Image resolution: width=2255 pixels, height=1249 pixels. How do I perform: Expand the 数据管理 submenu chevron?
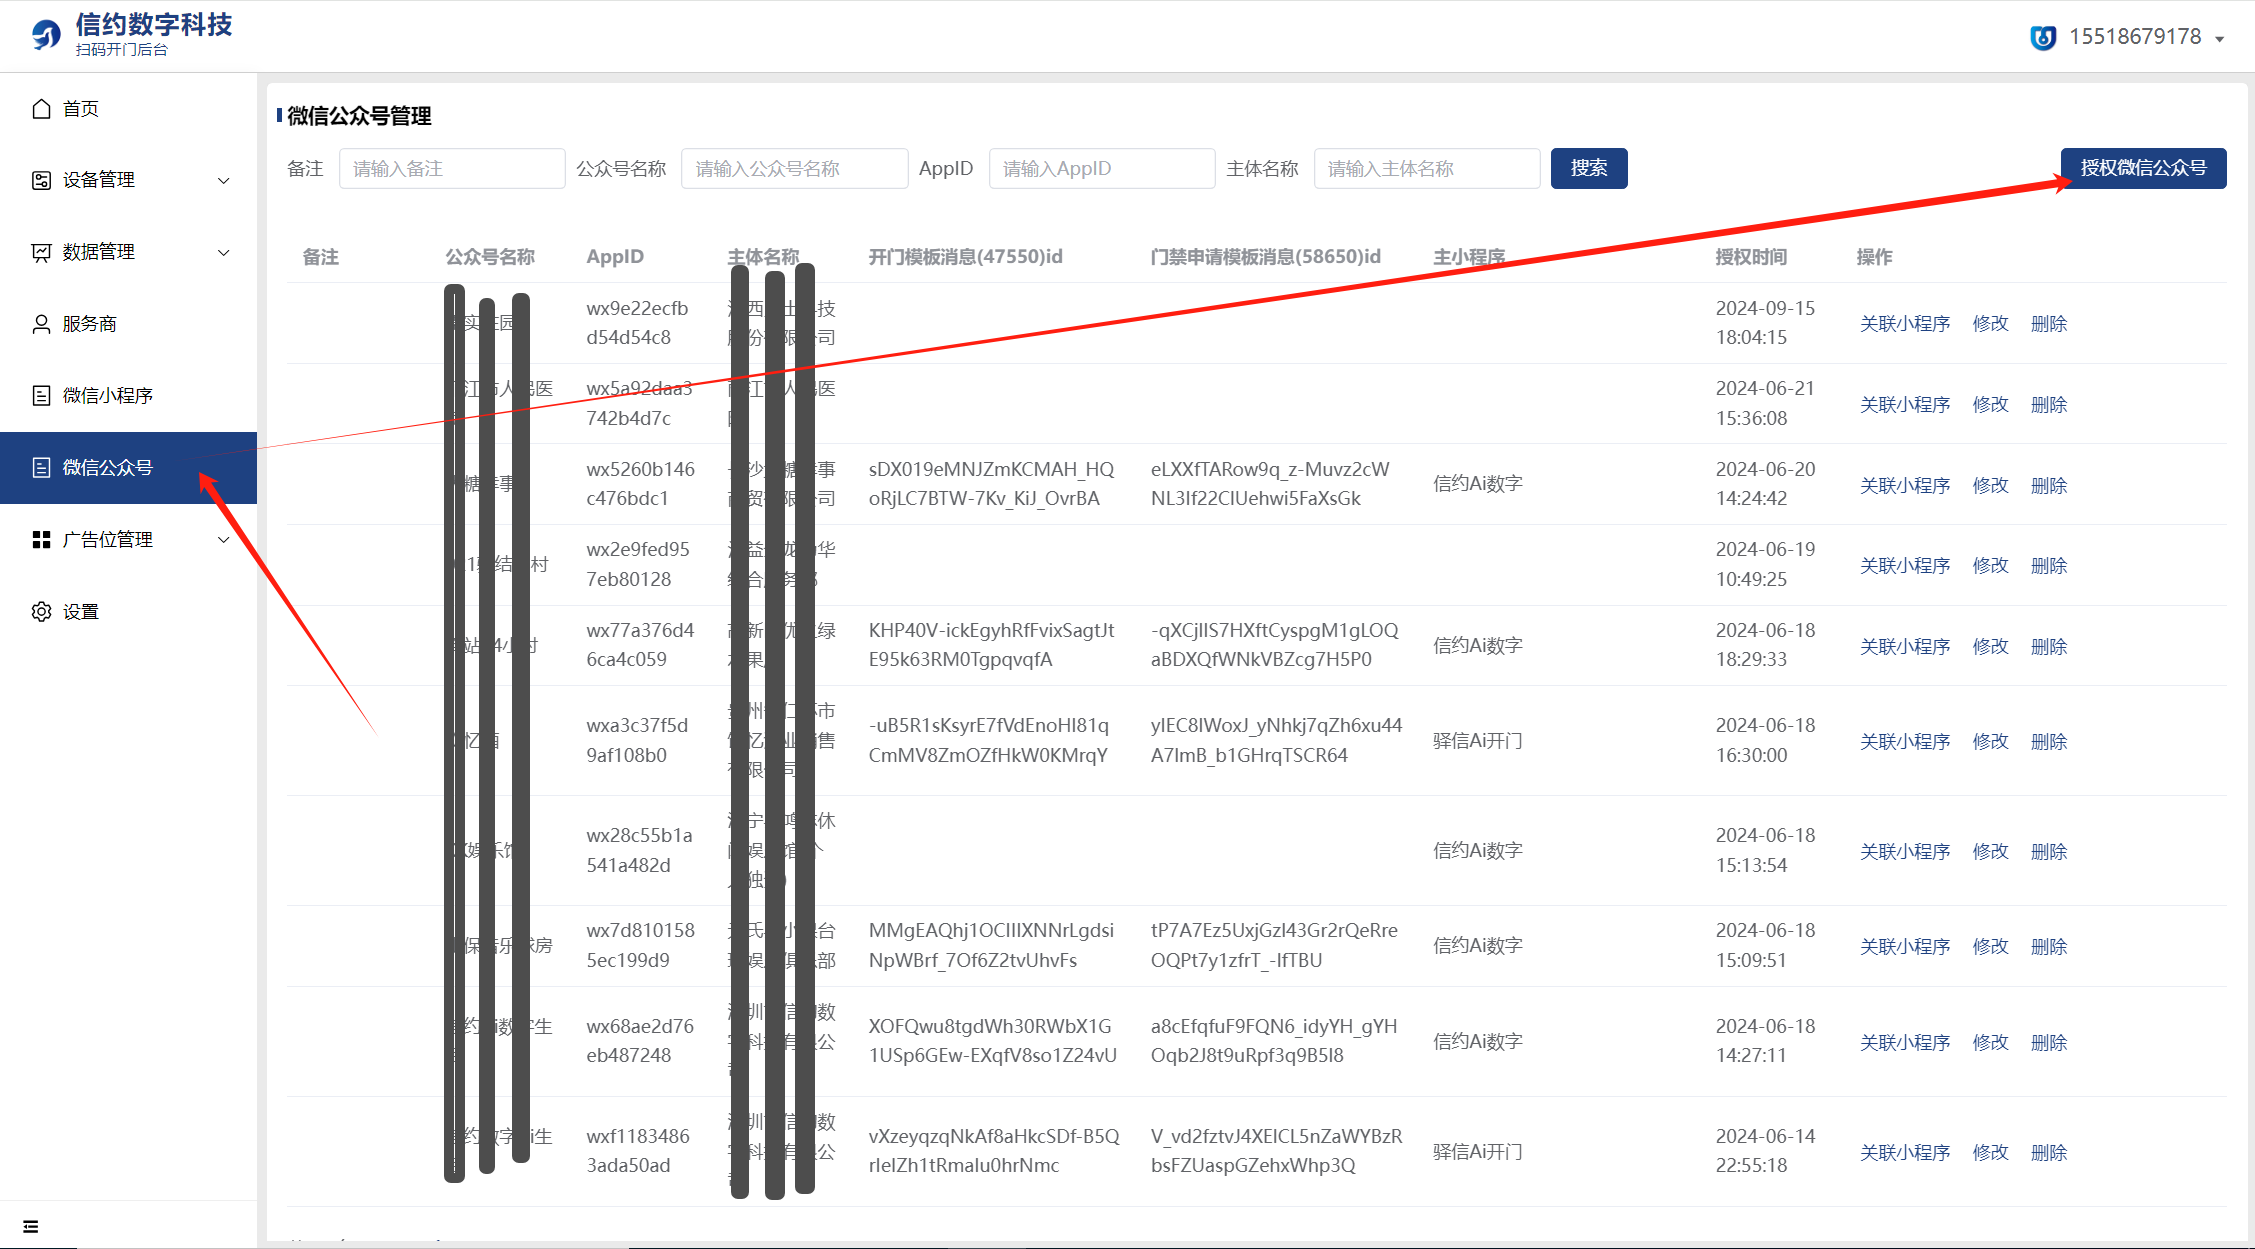[224, 253]
